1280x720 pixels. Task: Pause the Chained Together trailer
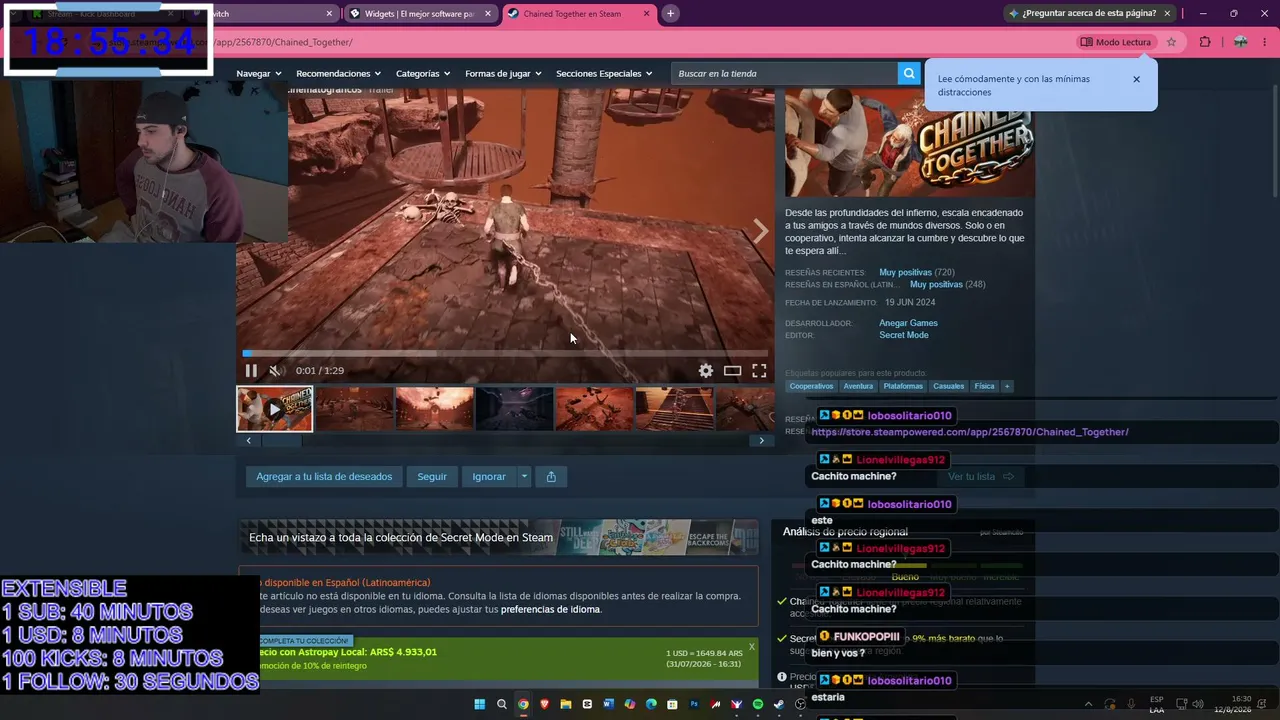[x=251, y=371]
